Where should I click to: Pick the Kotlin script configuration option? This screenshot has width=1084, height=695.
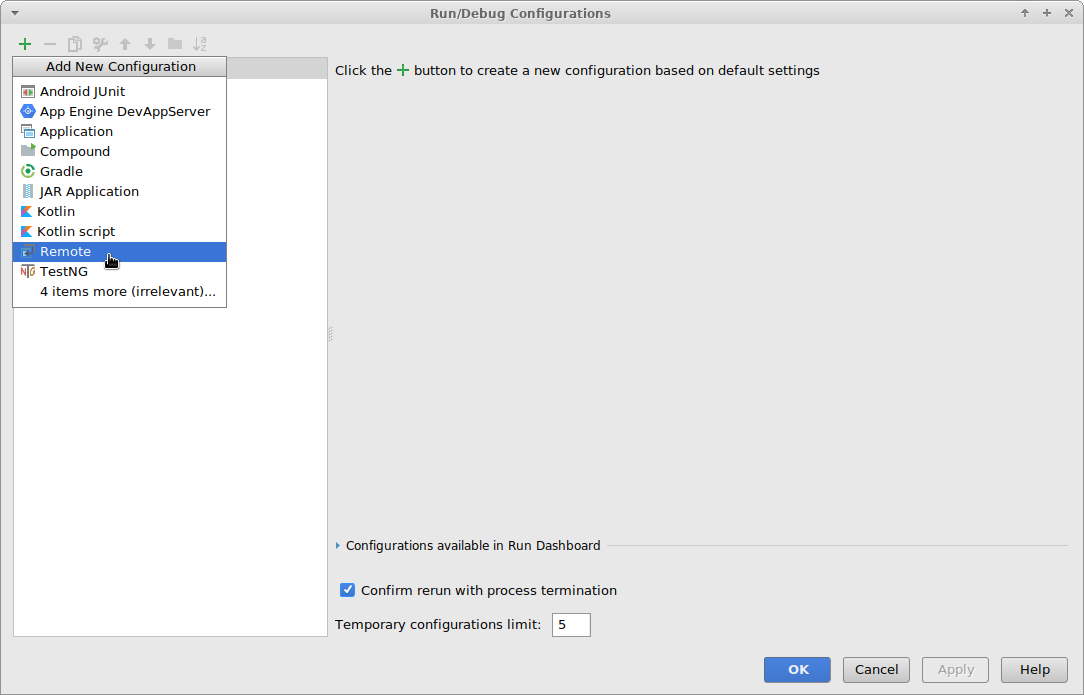[76, 232]
